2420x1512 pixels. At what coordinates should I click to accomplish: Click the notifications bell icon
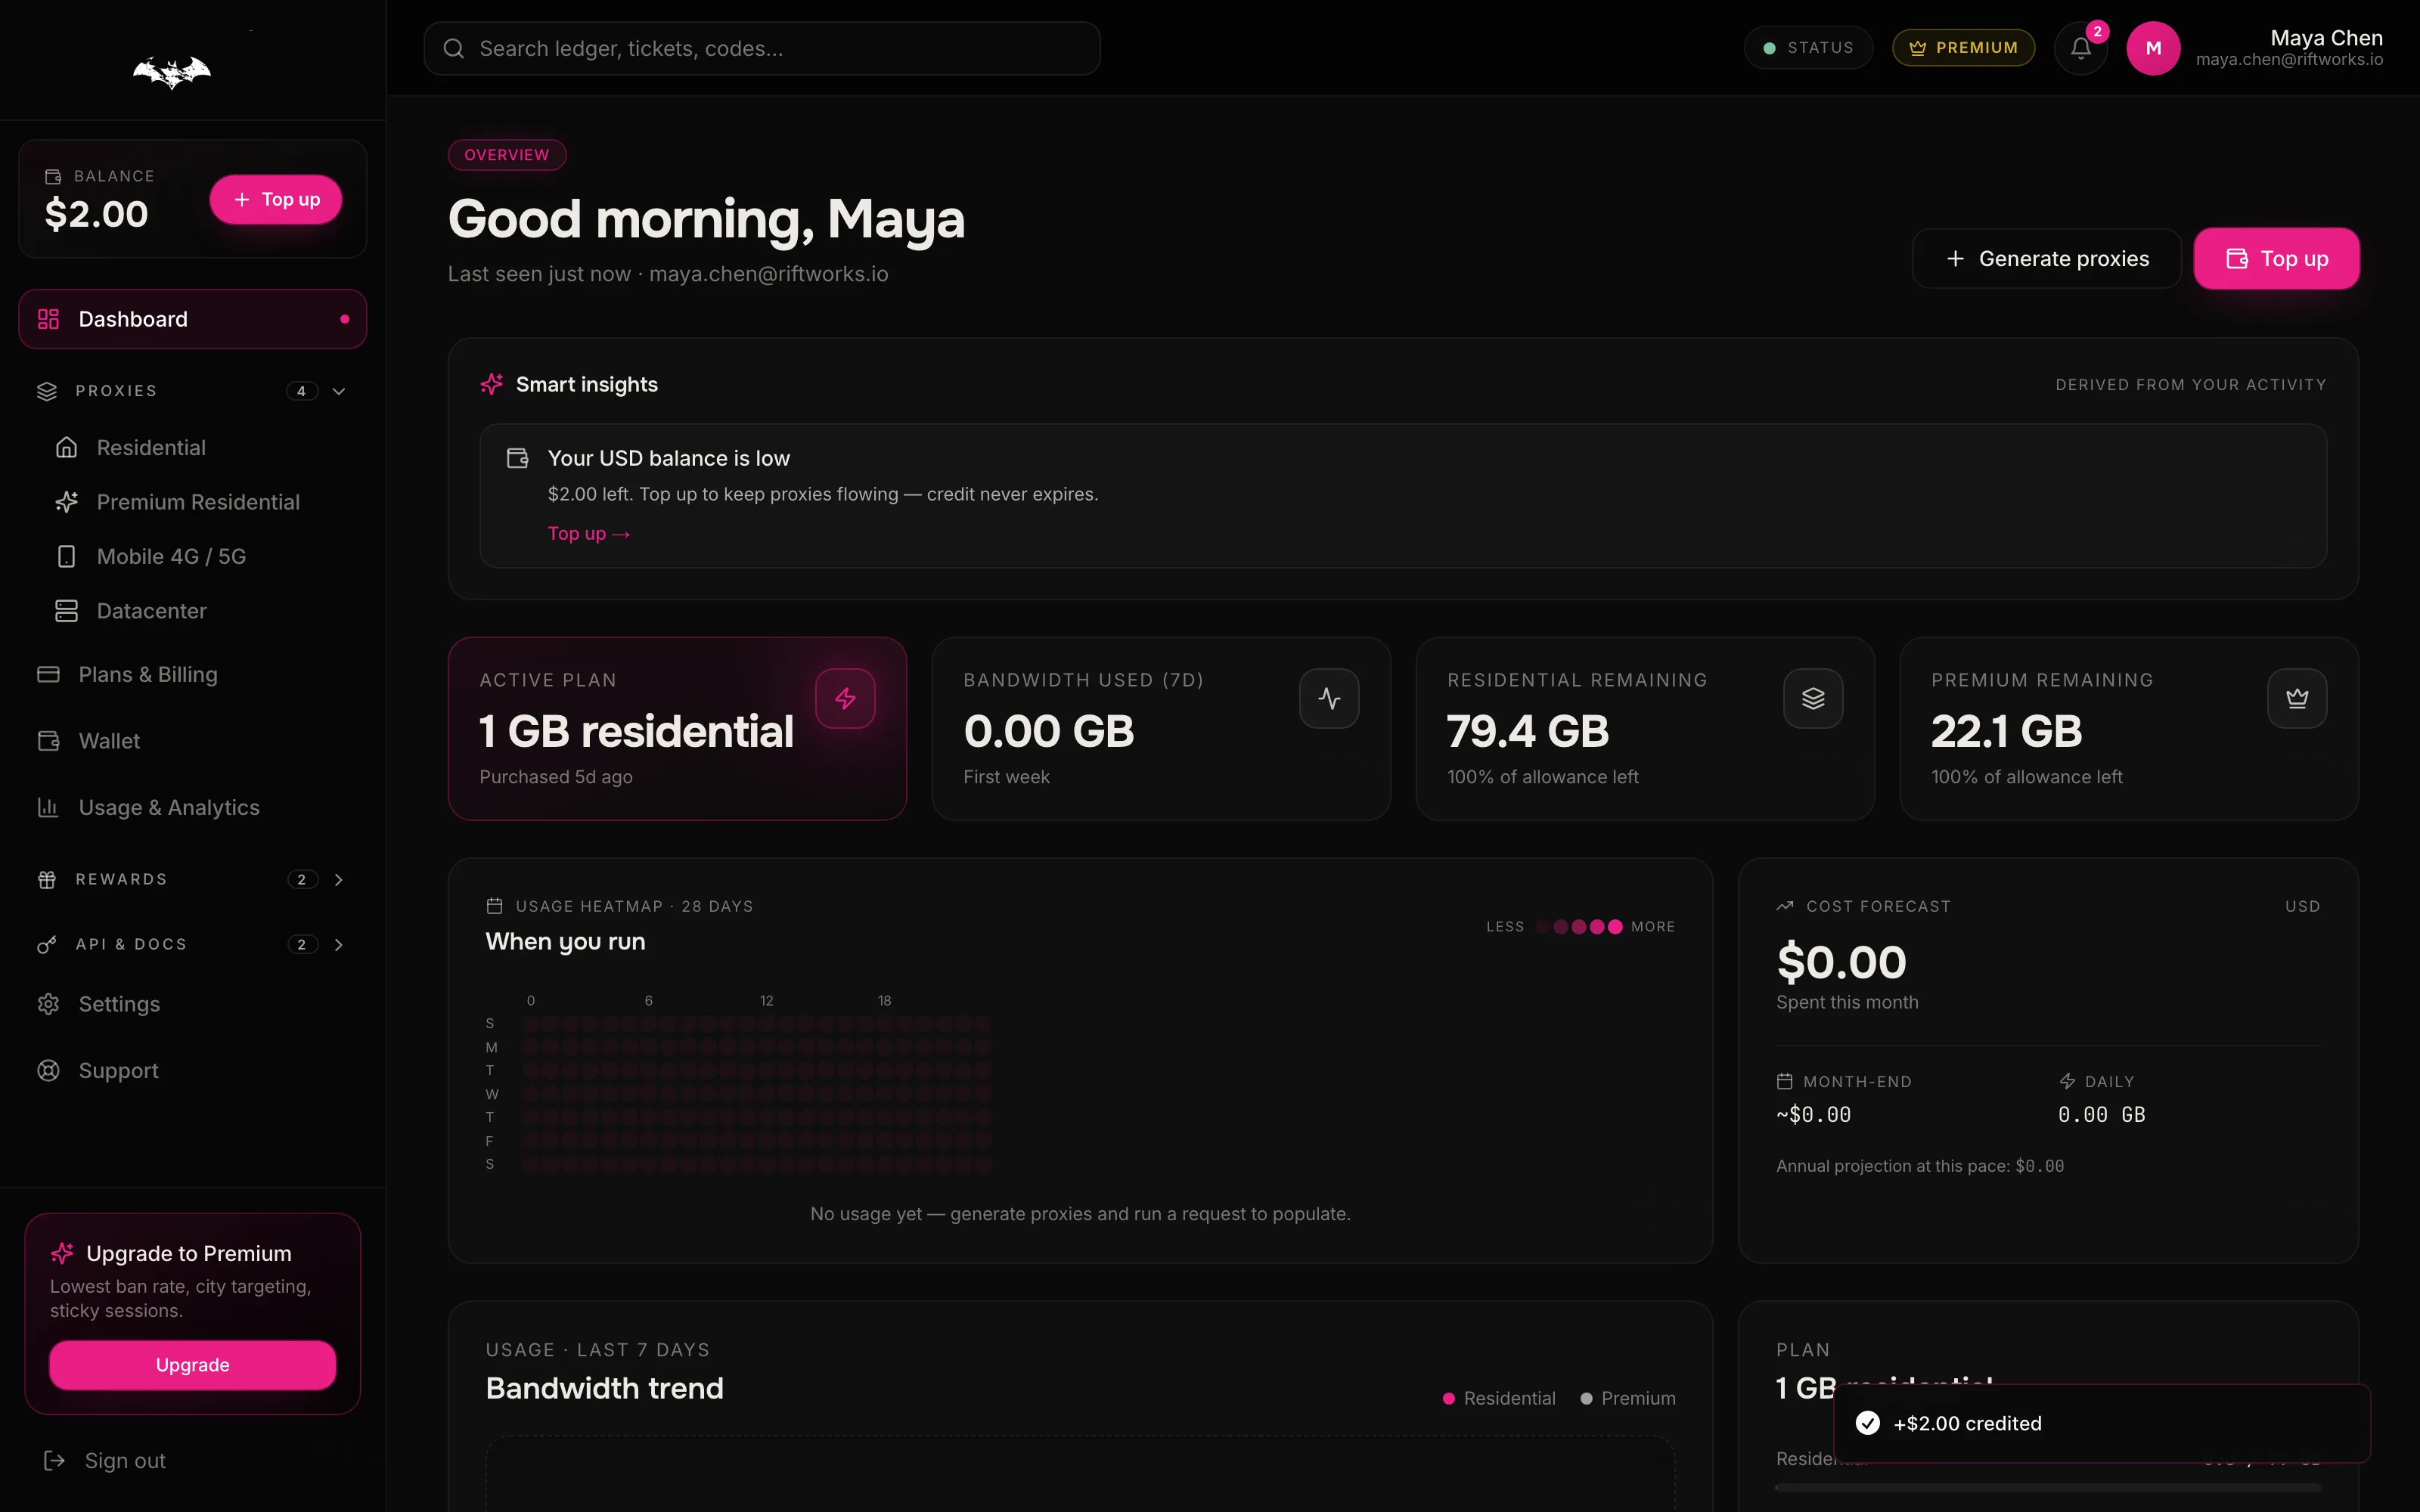tap(2080, 48)
